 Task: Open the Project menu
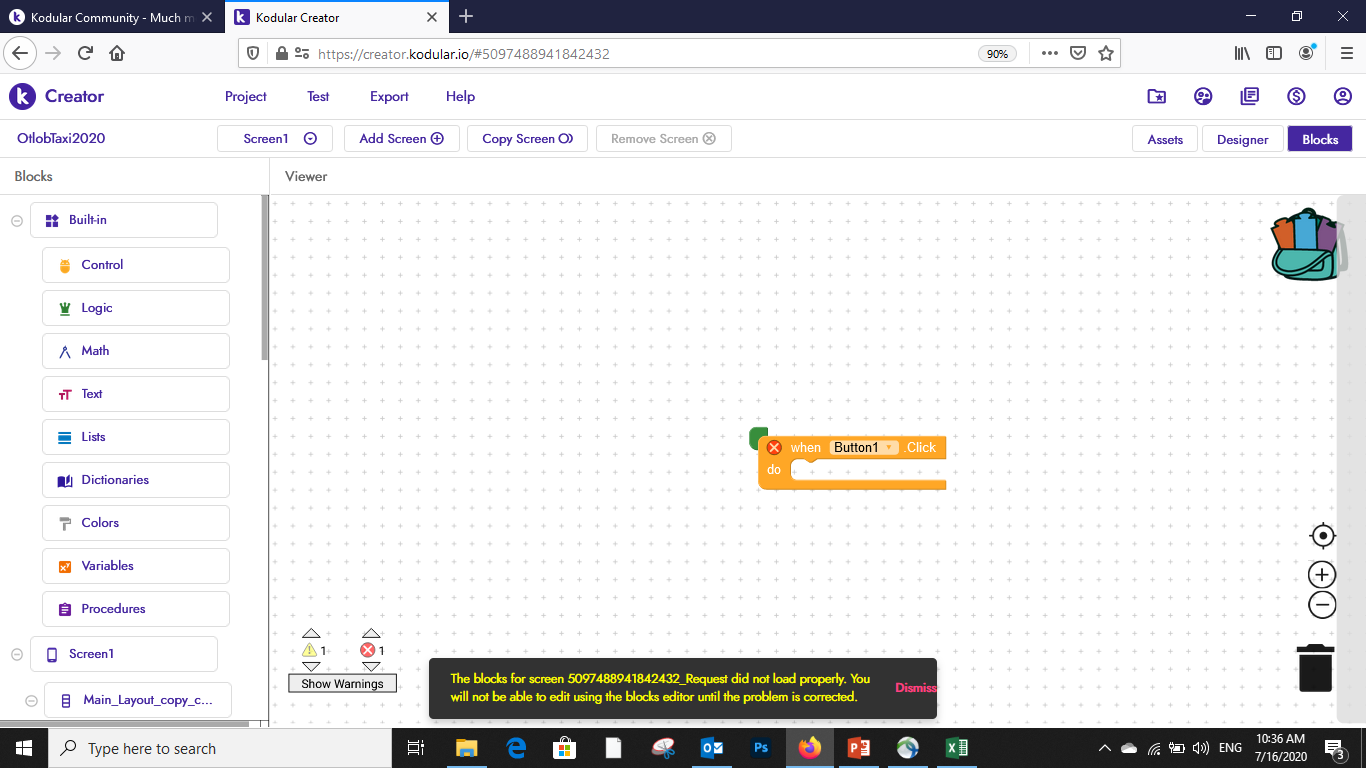click(x=246, y=96)
